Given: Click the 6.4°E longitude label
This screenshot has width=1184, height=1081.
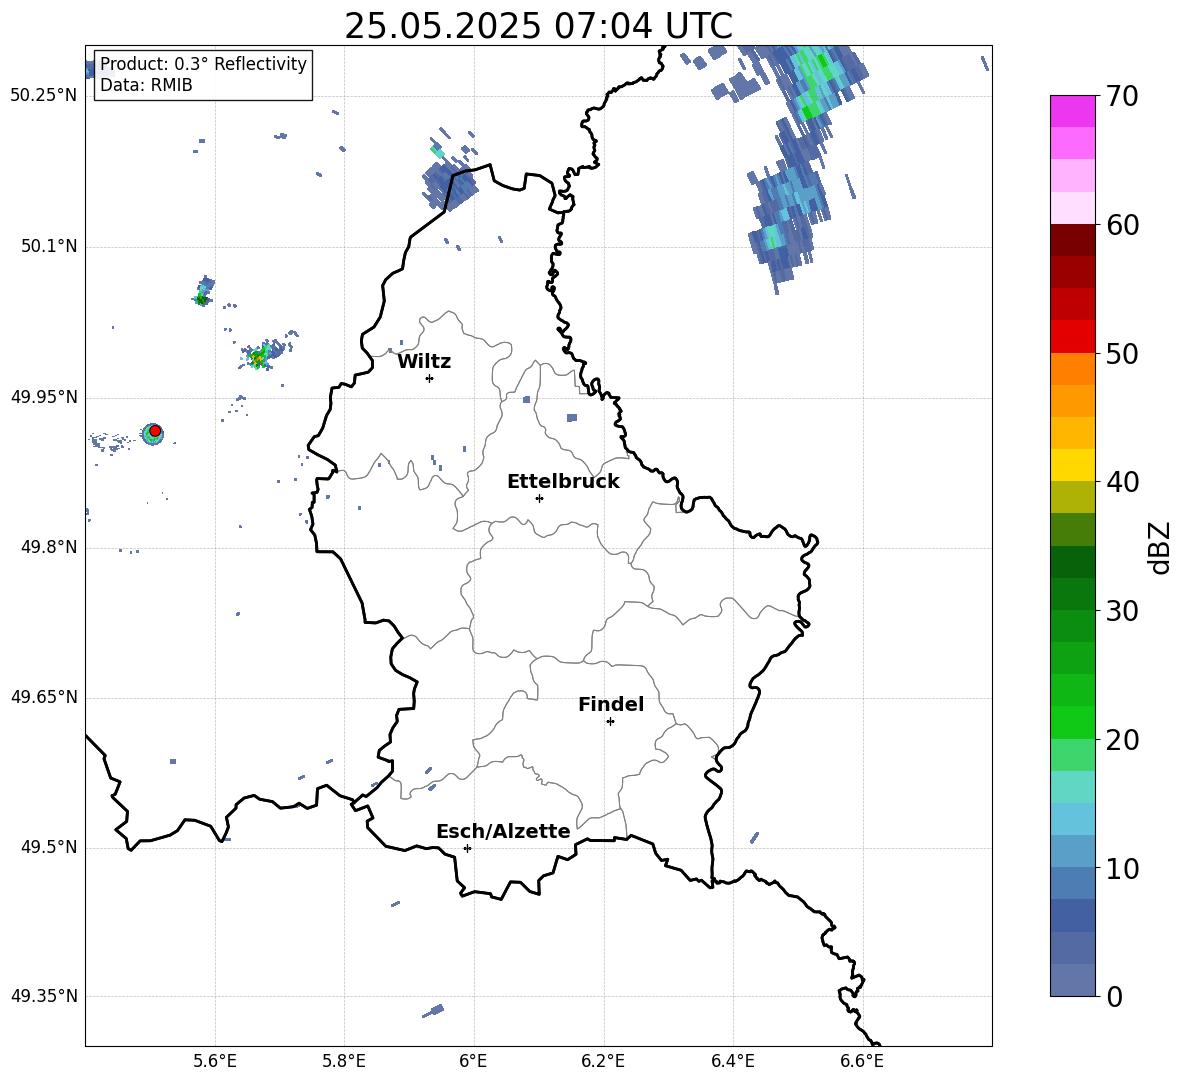Looking at the screenshot, I should pos(732,1061).
